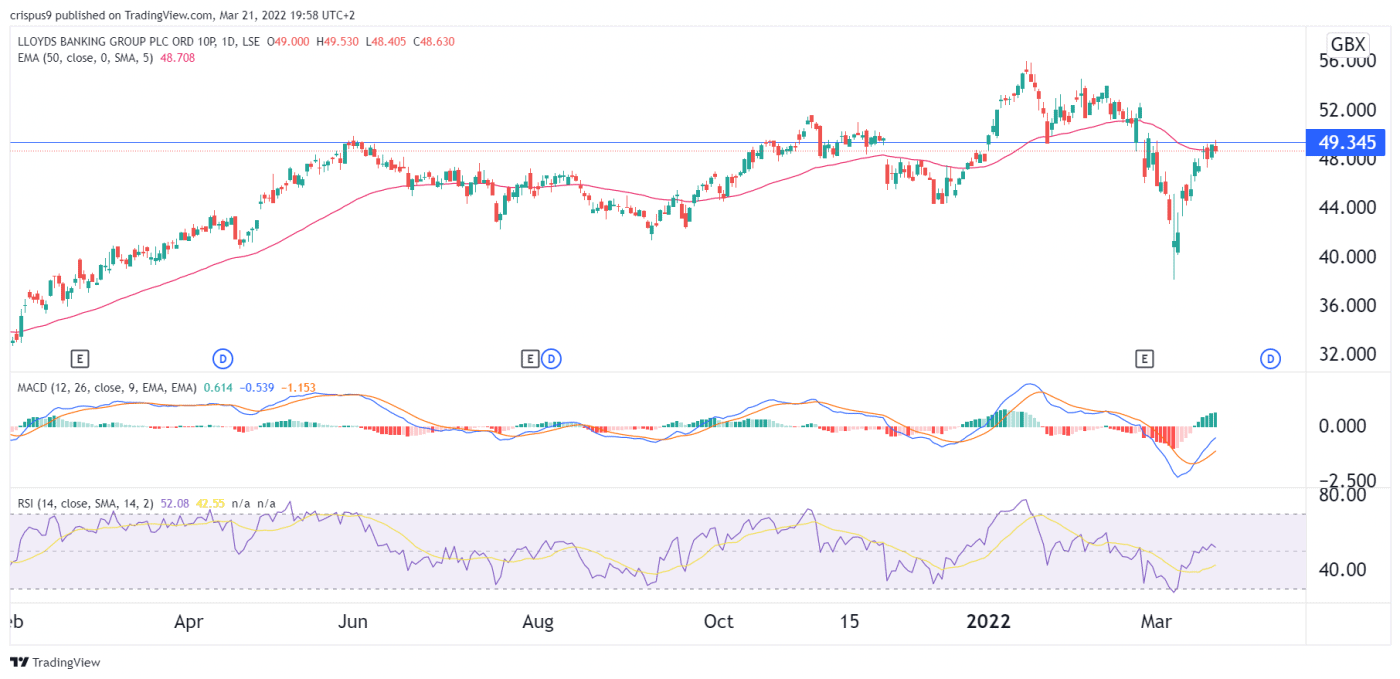Click the earnings "E" marker near February
The height and width of the screenshot is (679, 1400).
coord(80,358)
